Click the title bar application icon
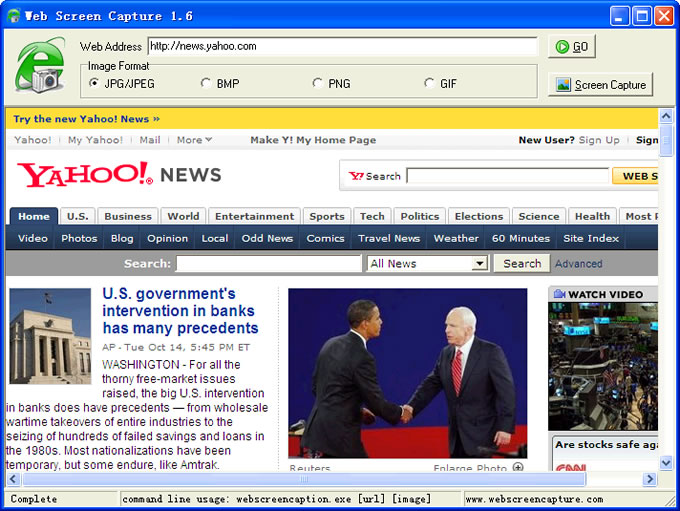Viewport: 680px width, 511px height. 12,16
